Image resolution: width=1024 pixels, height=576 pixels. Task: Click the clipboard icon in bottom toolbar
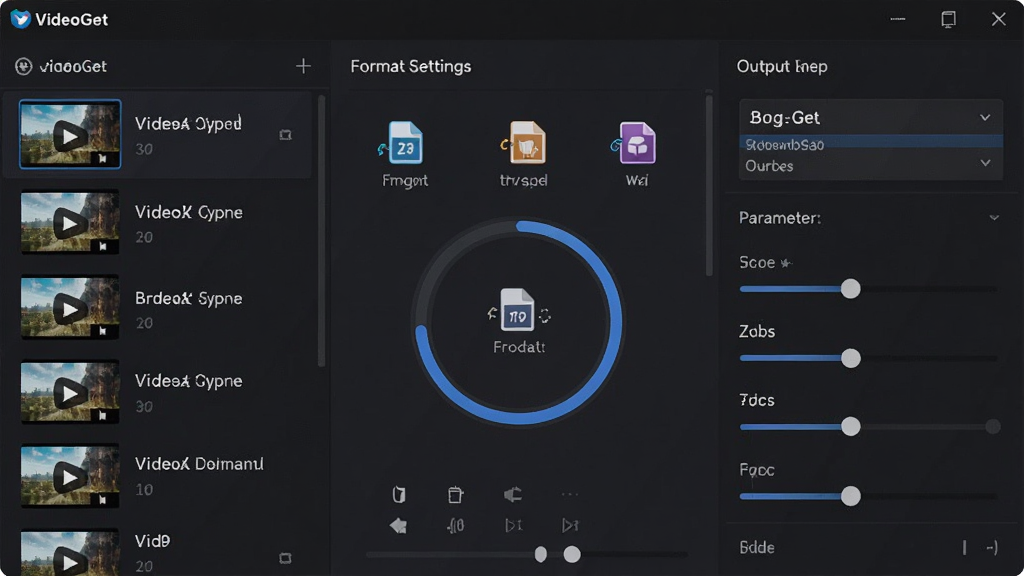[x=399, y=495]
